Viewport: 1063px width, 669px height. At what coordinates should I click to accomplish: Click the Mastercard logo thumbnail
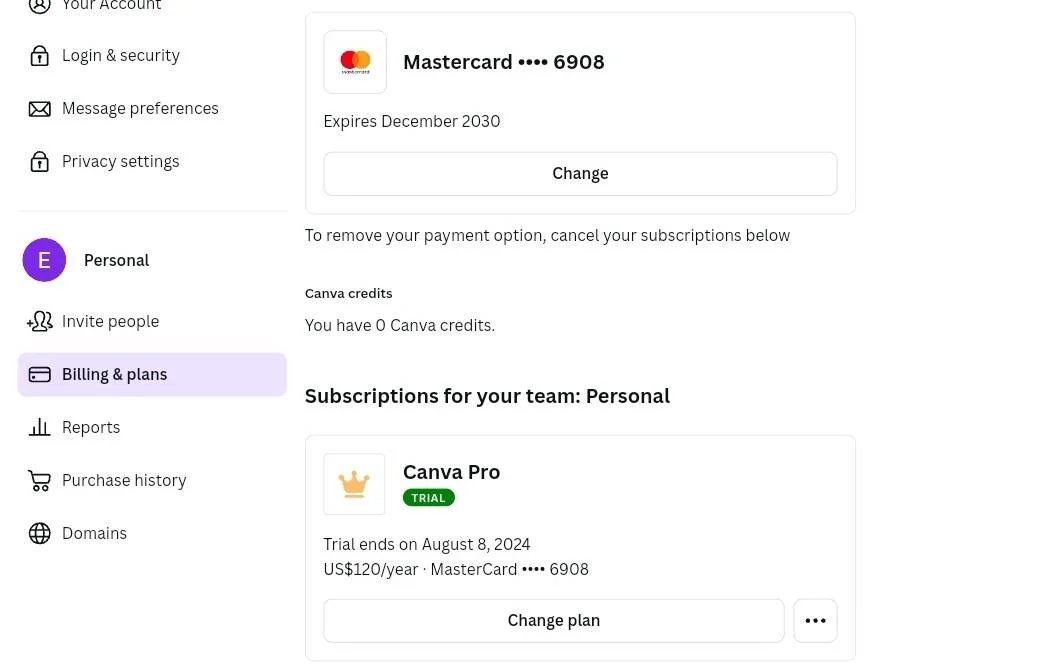(x=355, y=62)
